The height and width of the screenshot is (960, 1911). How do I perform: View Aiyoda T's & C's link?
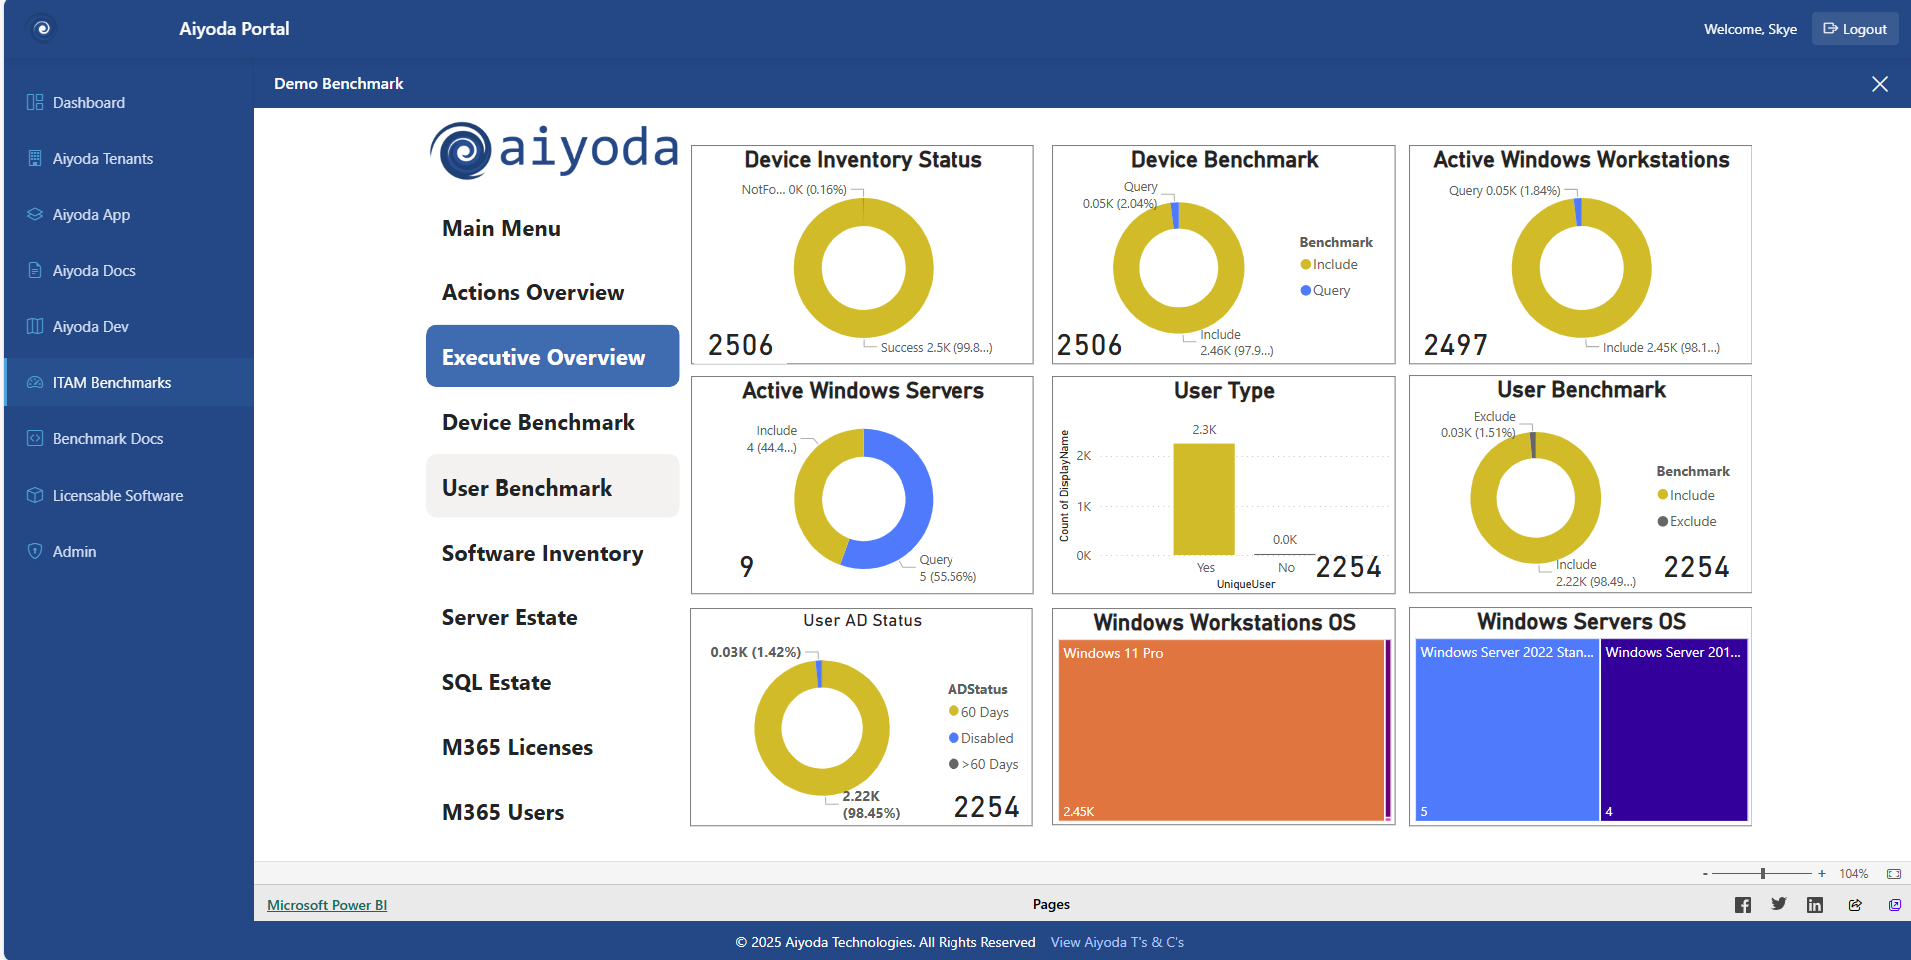1116,941
